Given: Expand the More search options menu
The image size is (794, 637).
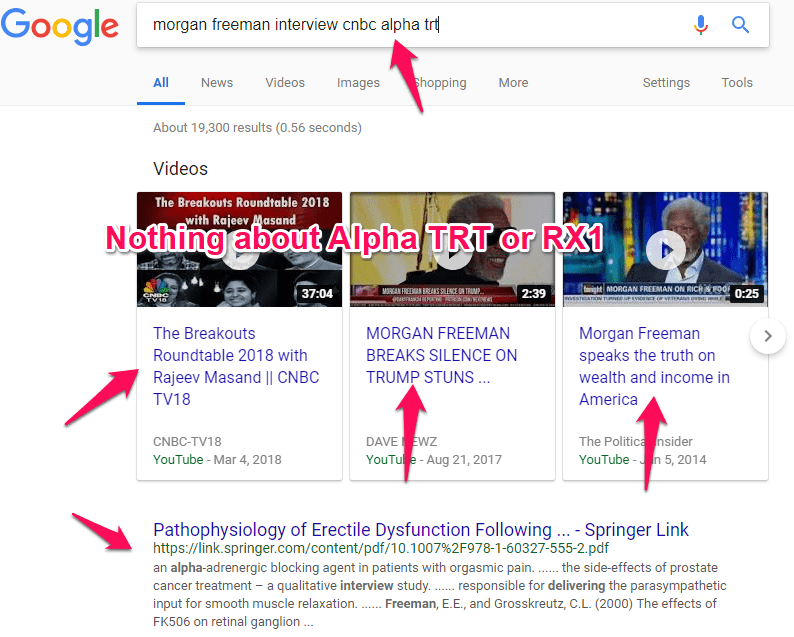Looking at the screenshot, I should (513, 83).
